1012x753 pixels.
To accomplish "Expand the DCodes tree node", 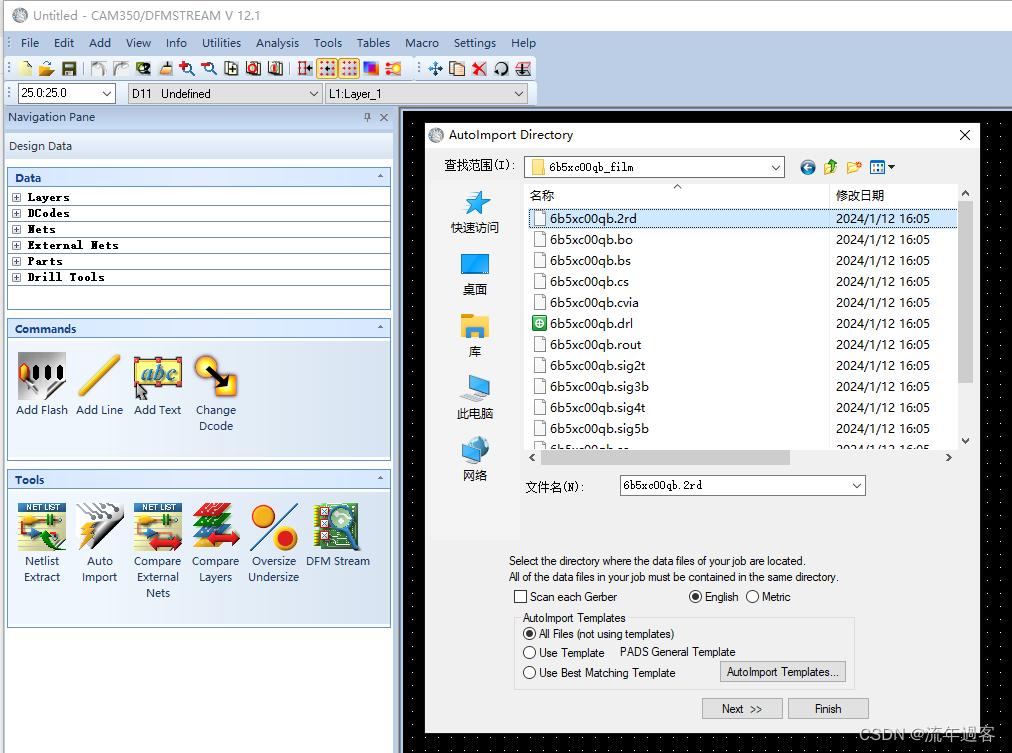I will click(x=17, y=214).
